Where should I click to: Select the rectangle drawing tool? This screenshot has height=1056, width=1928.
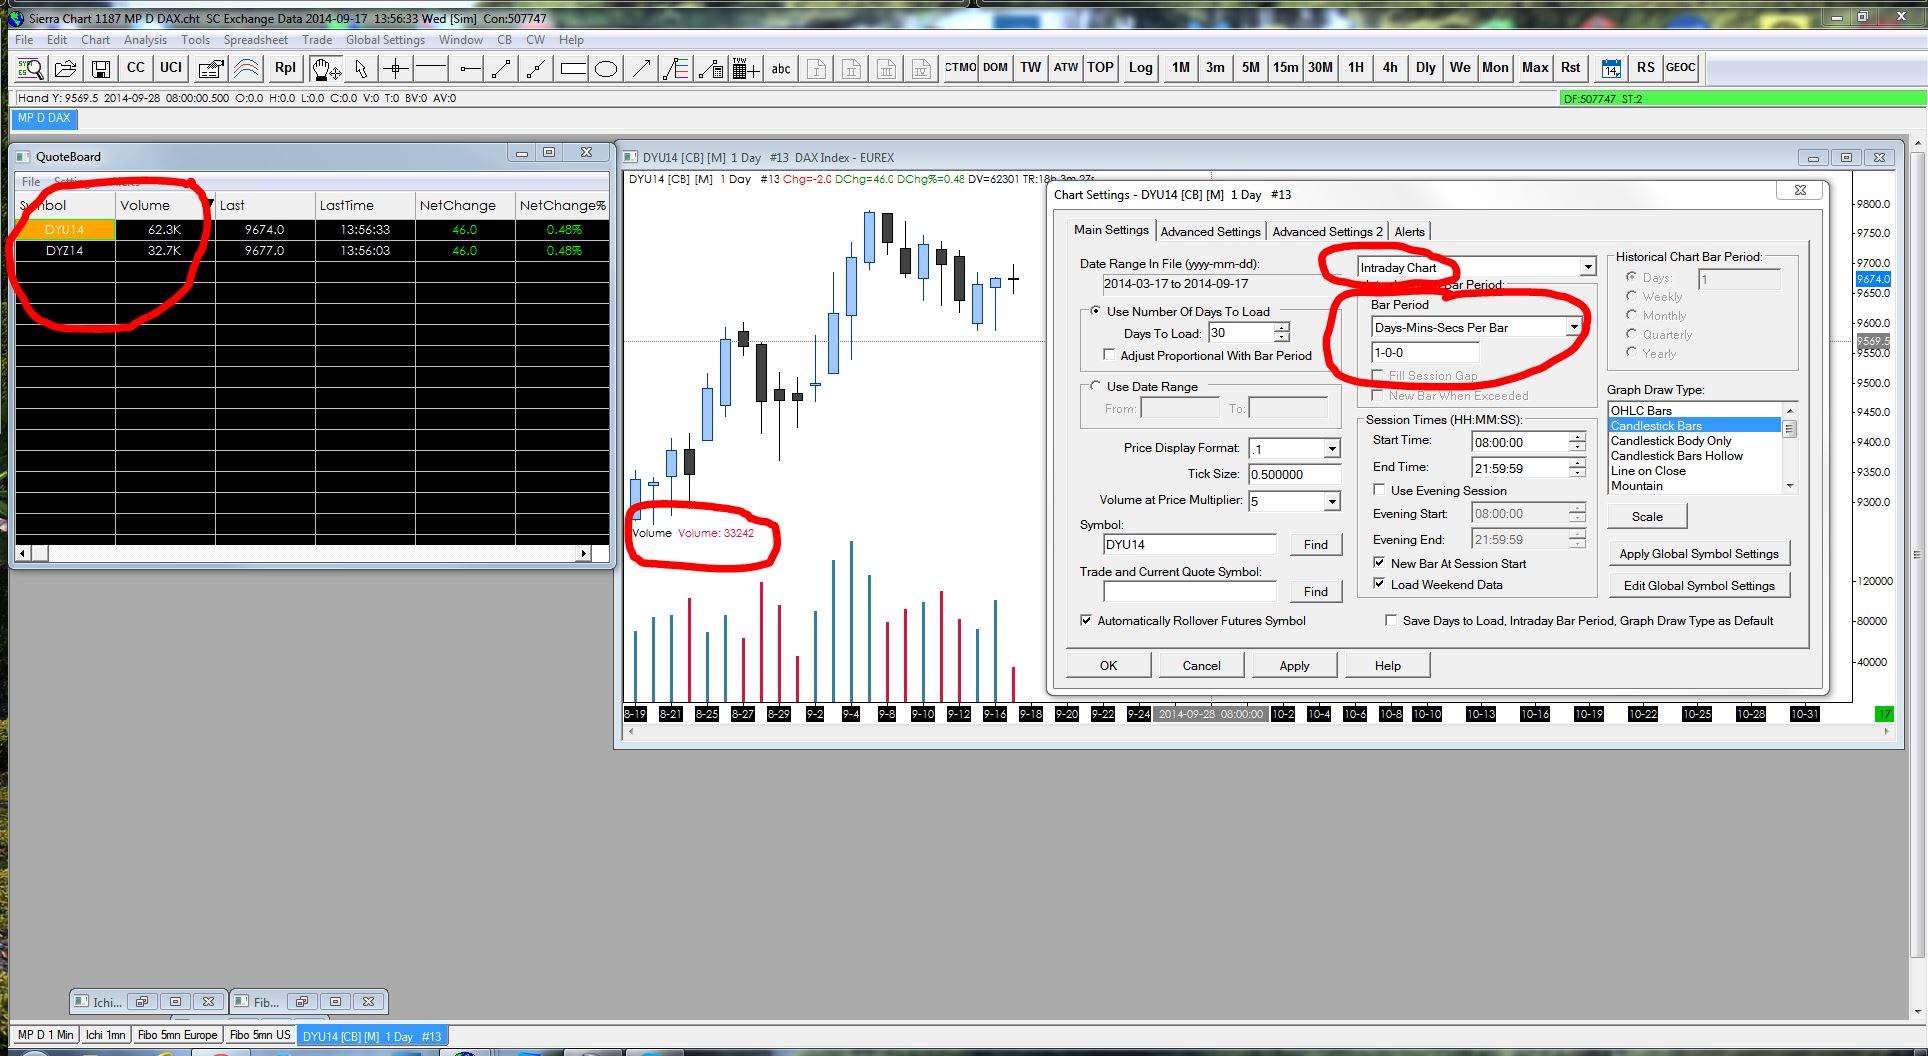[573, 68]
